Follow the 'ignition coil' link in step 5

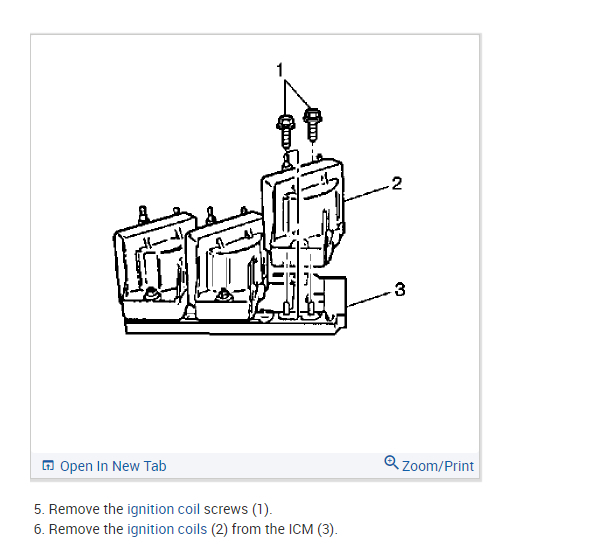(x=164, y=509)
